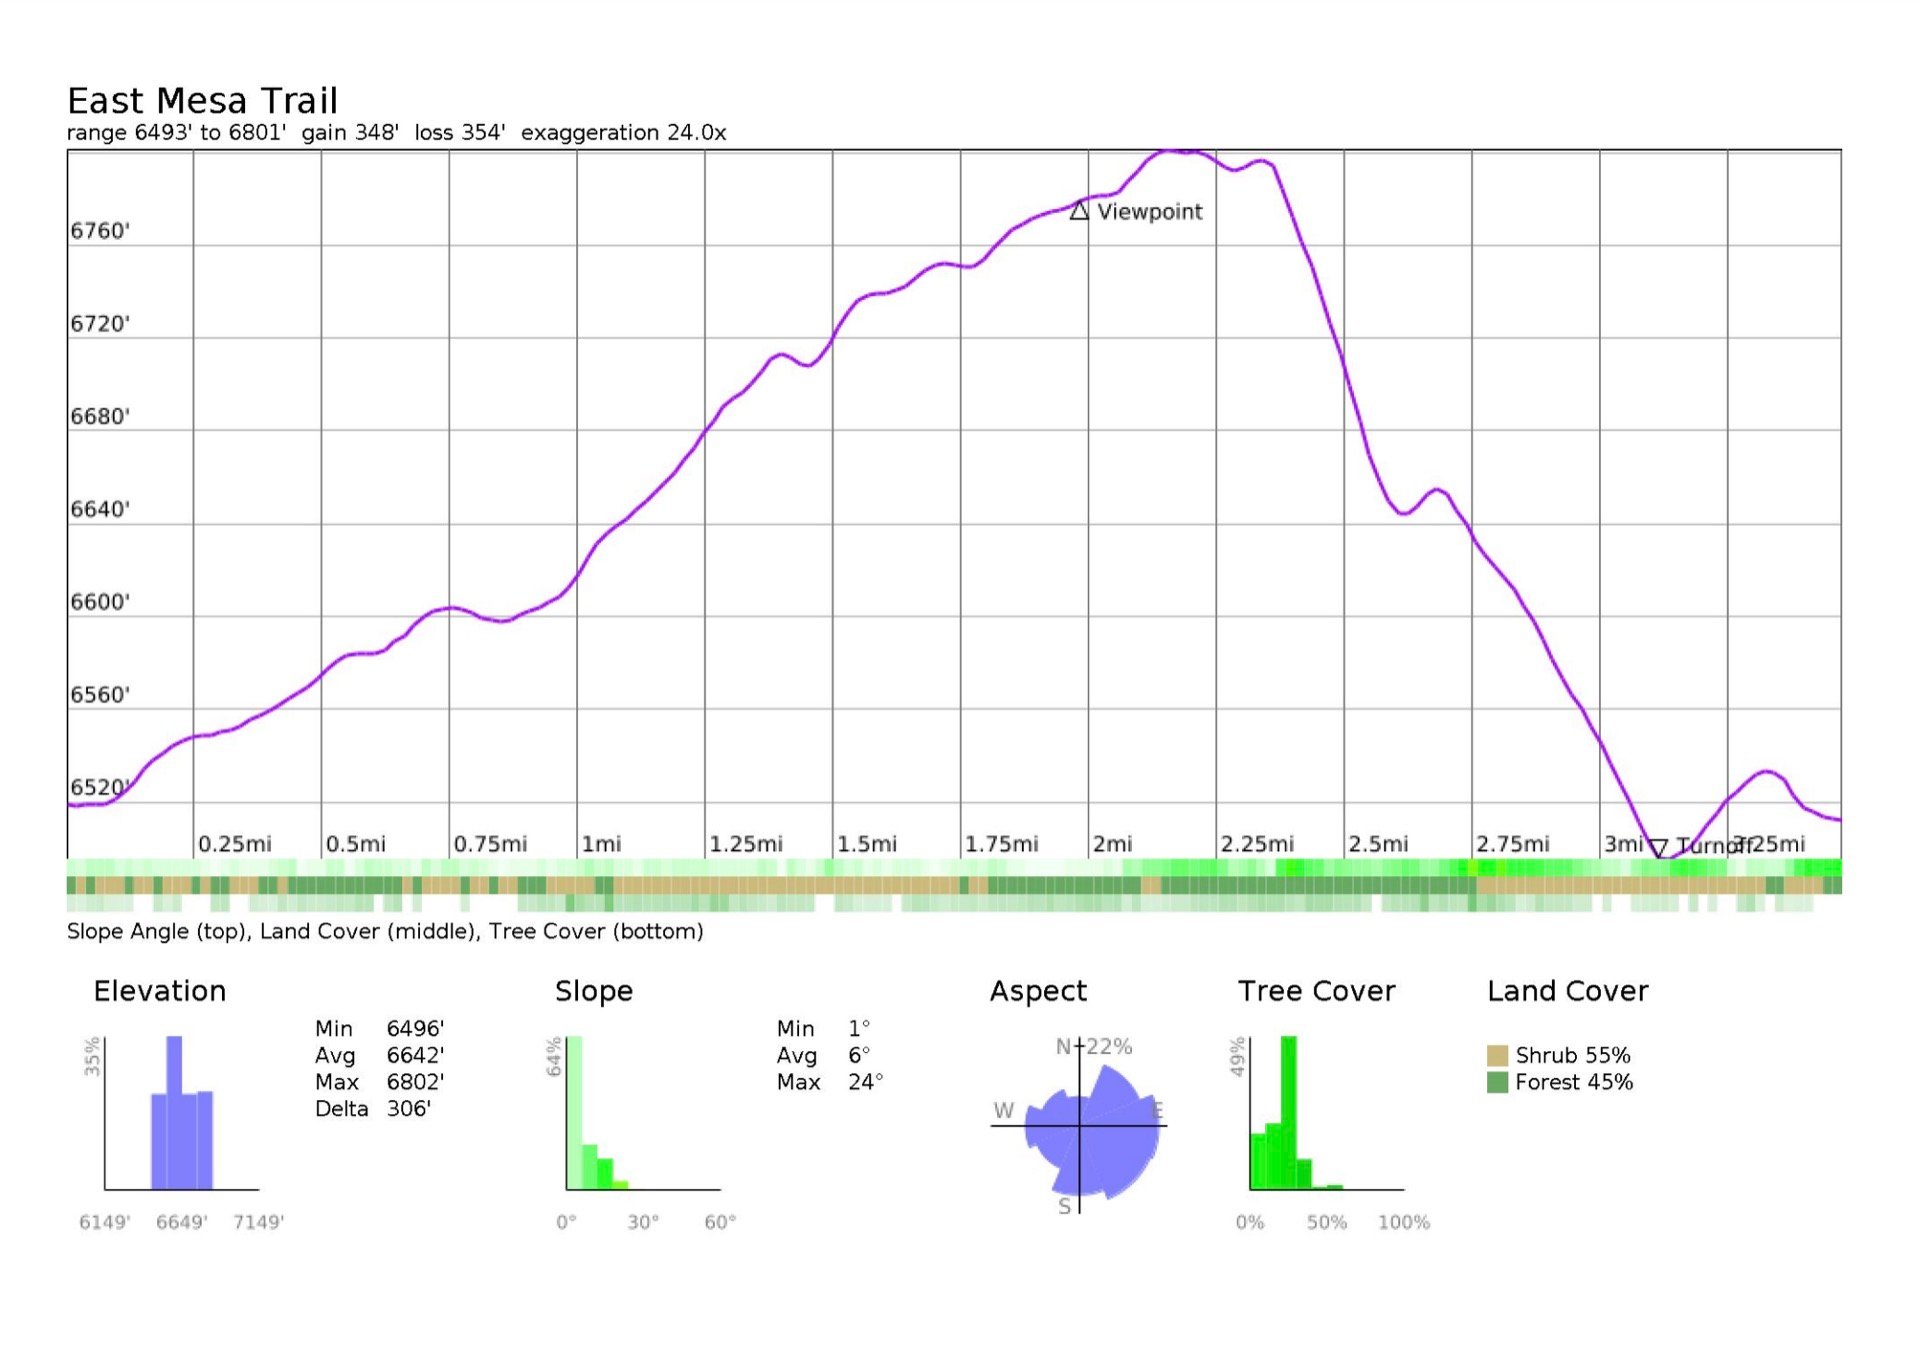
Task: Click the Forest green color swatch
Action: [x=1497, y=1082]
